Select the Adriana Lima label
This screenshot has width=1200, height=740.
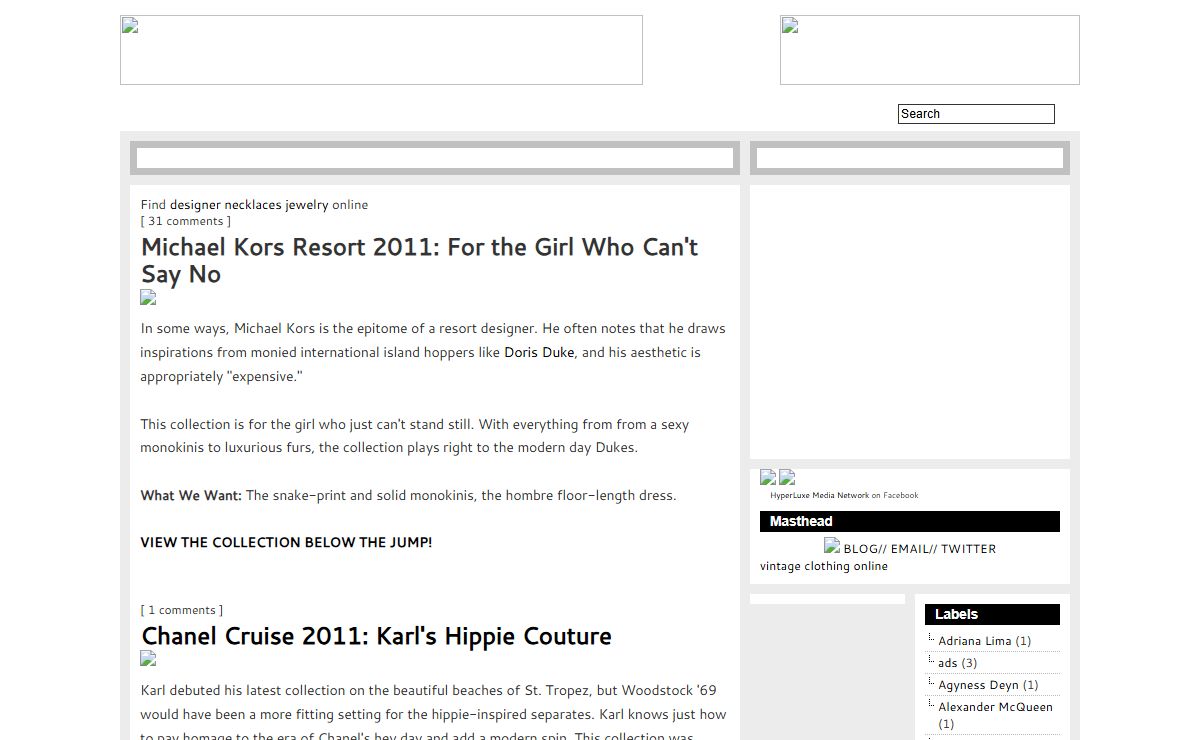(x=975, y=641)
